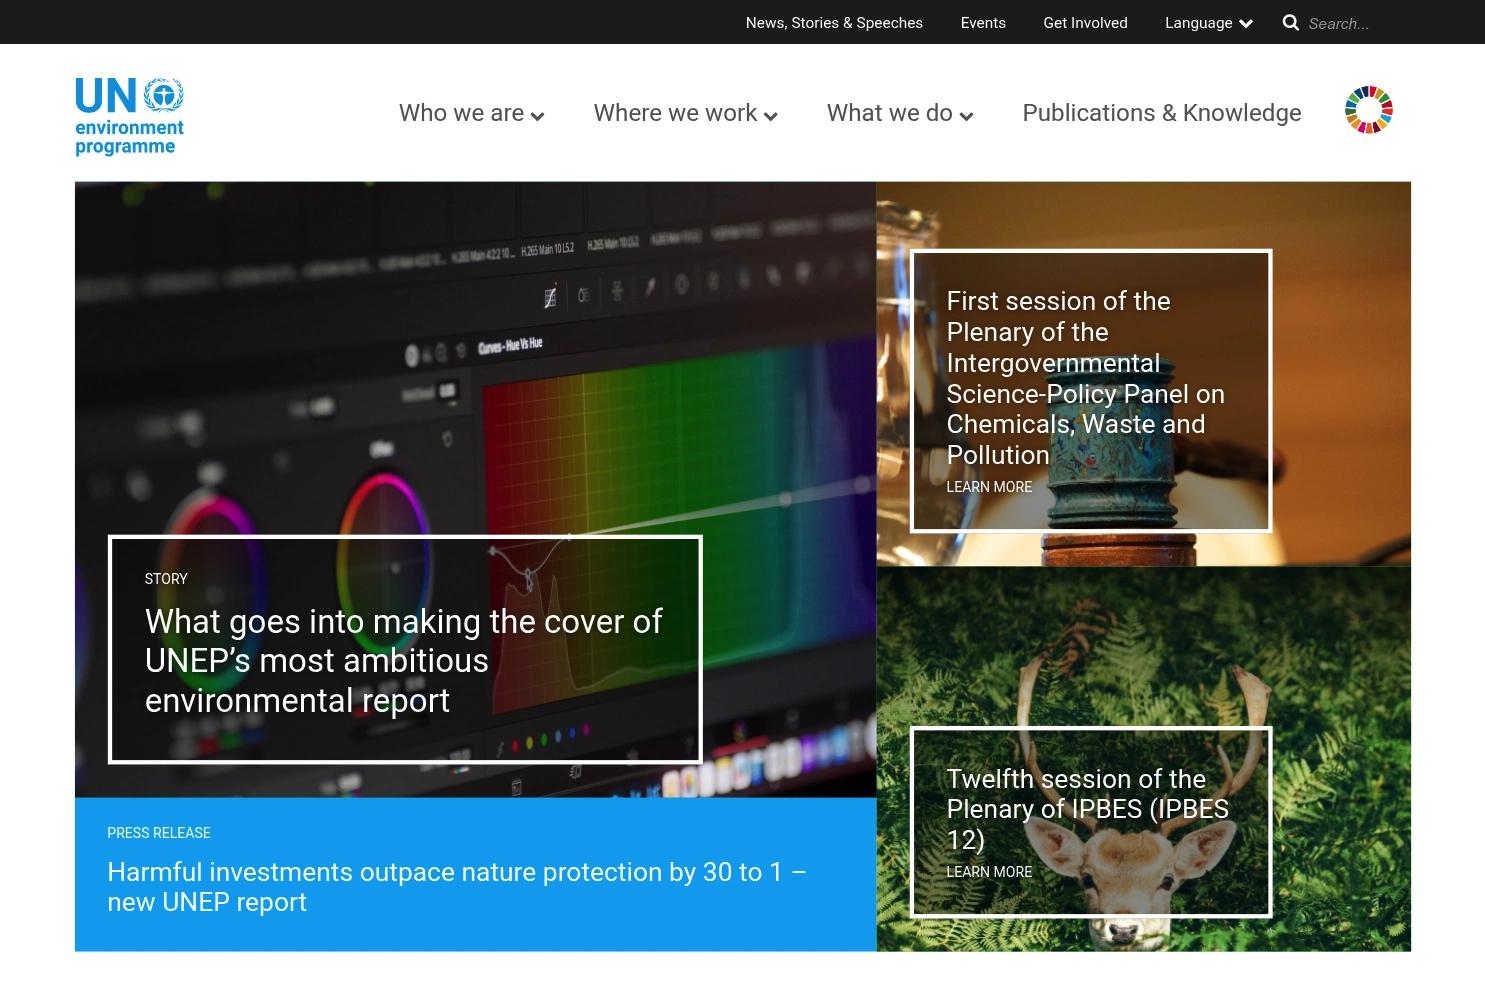Open story about making UNEP's report cover
1485x990 pixels.
click(404, 661)
